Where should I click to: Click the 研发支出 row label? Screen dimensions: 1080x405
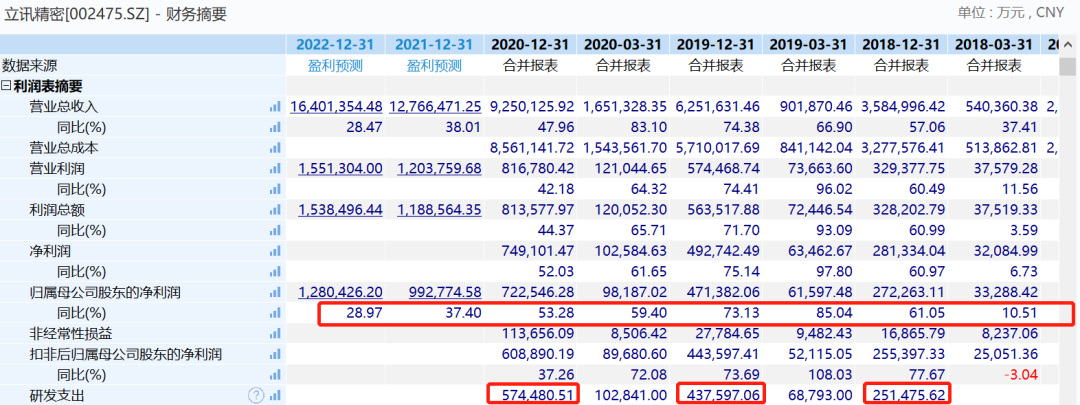(56, 396)
